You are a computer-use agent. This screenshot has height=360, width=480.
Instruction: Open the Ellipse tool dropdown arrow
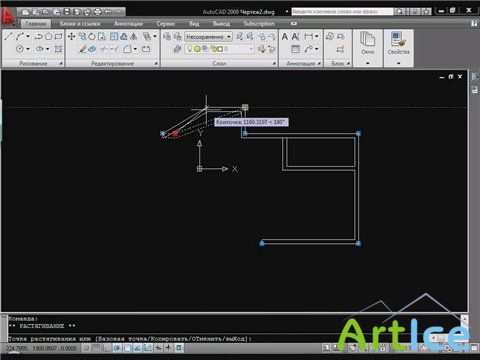[x=48, y=49]
